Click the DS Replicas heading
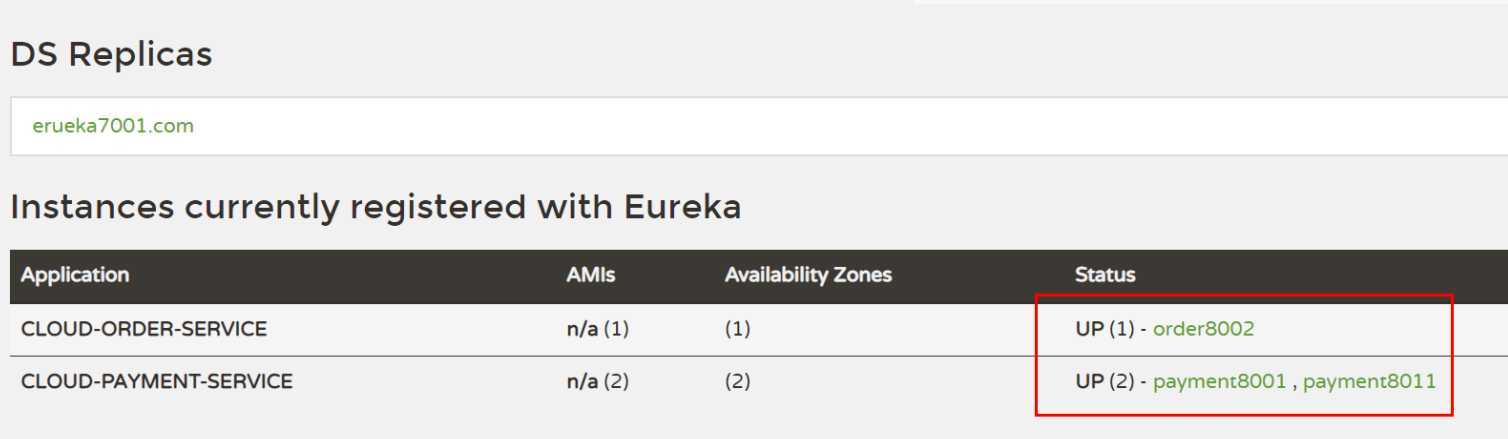1508x439 pixels. point(111,54)
